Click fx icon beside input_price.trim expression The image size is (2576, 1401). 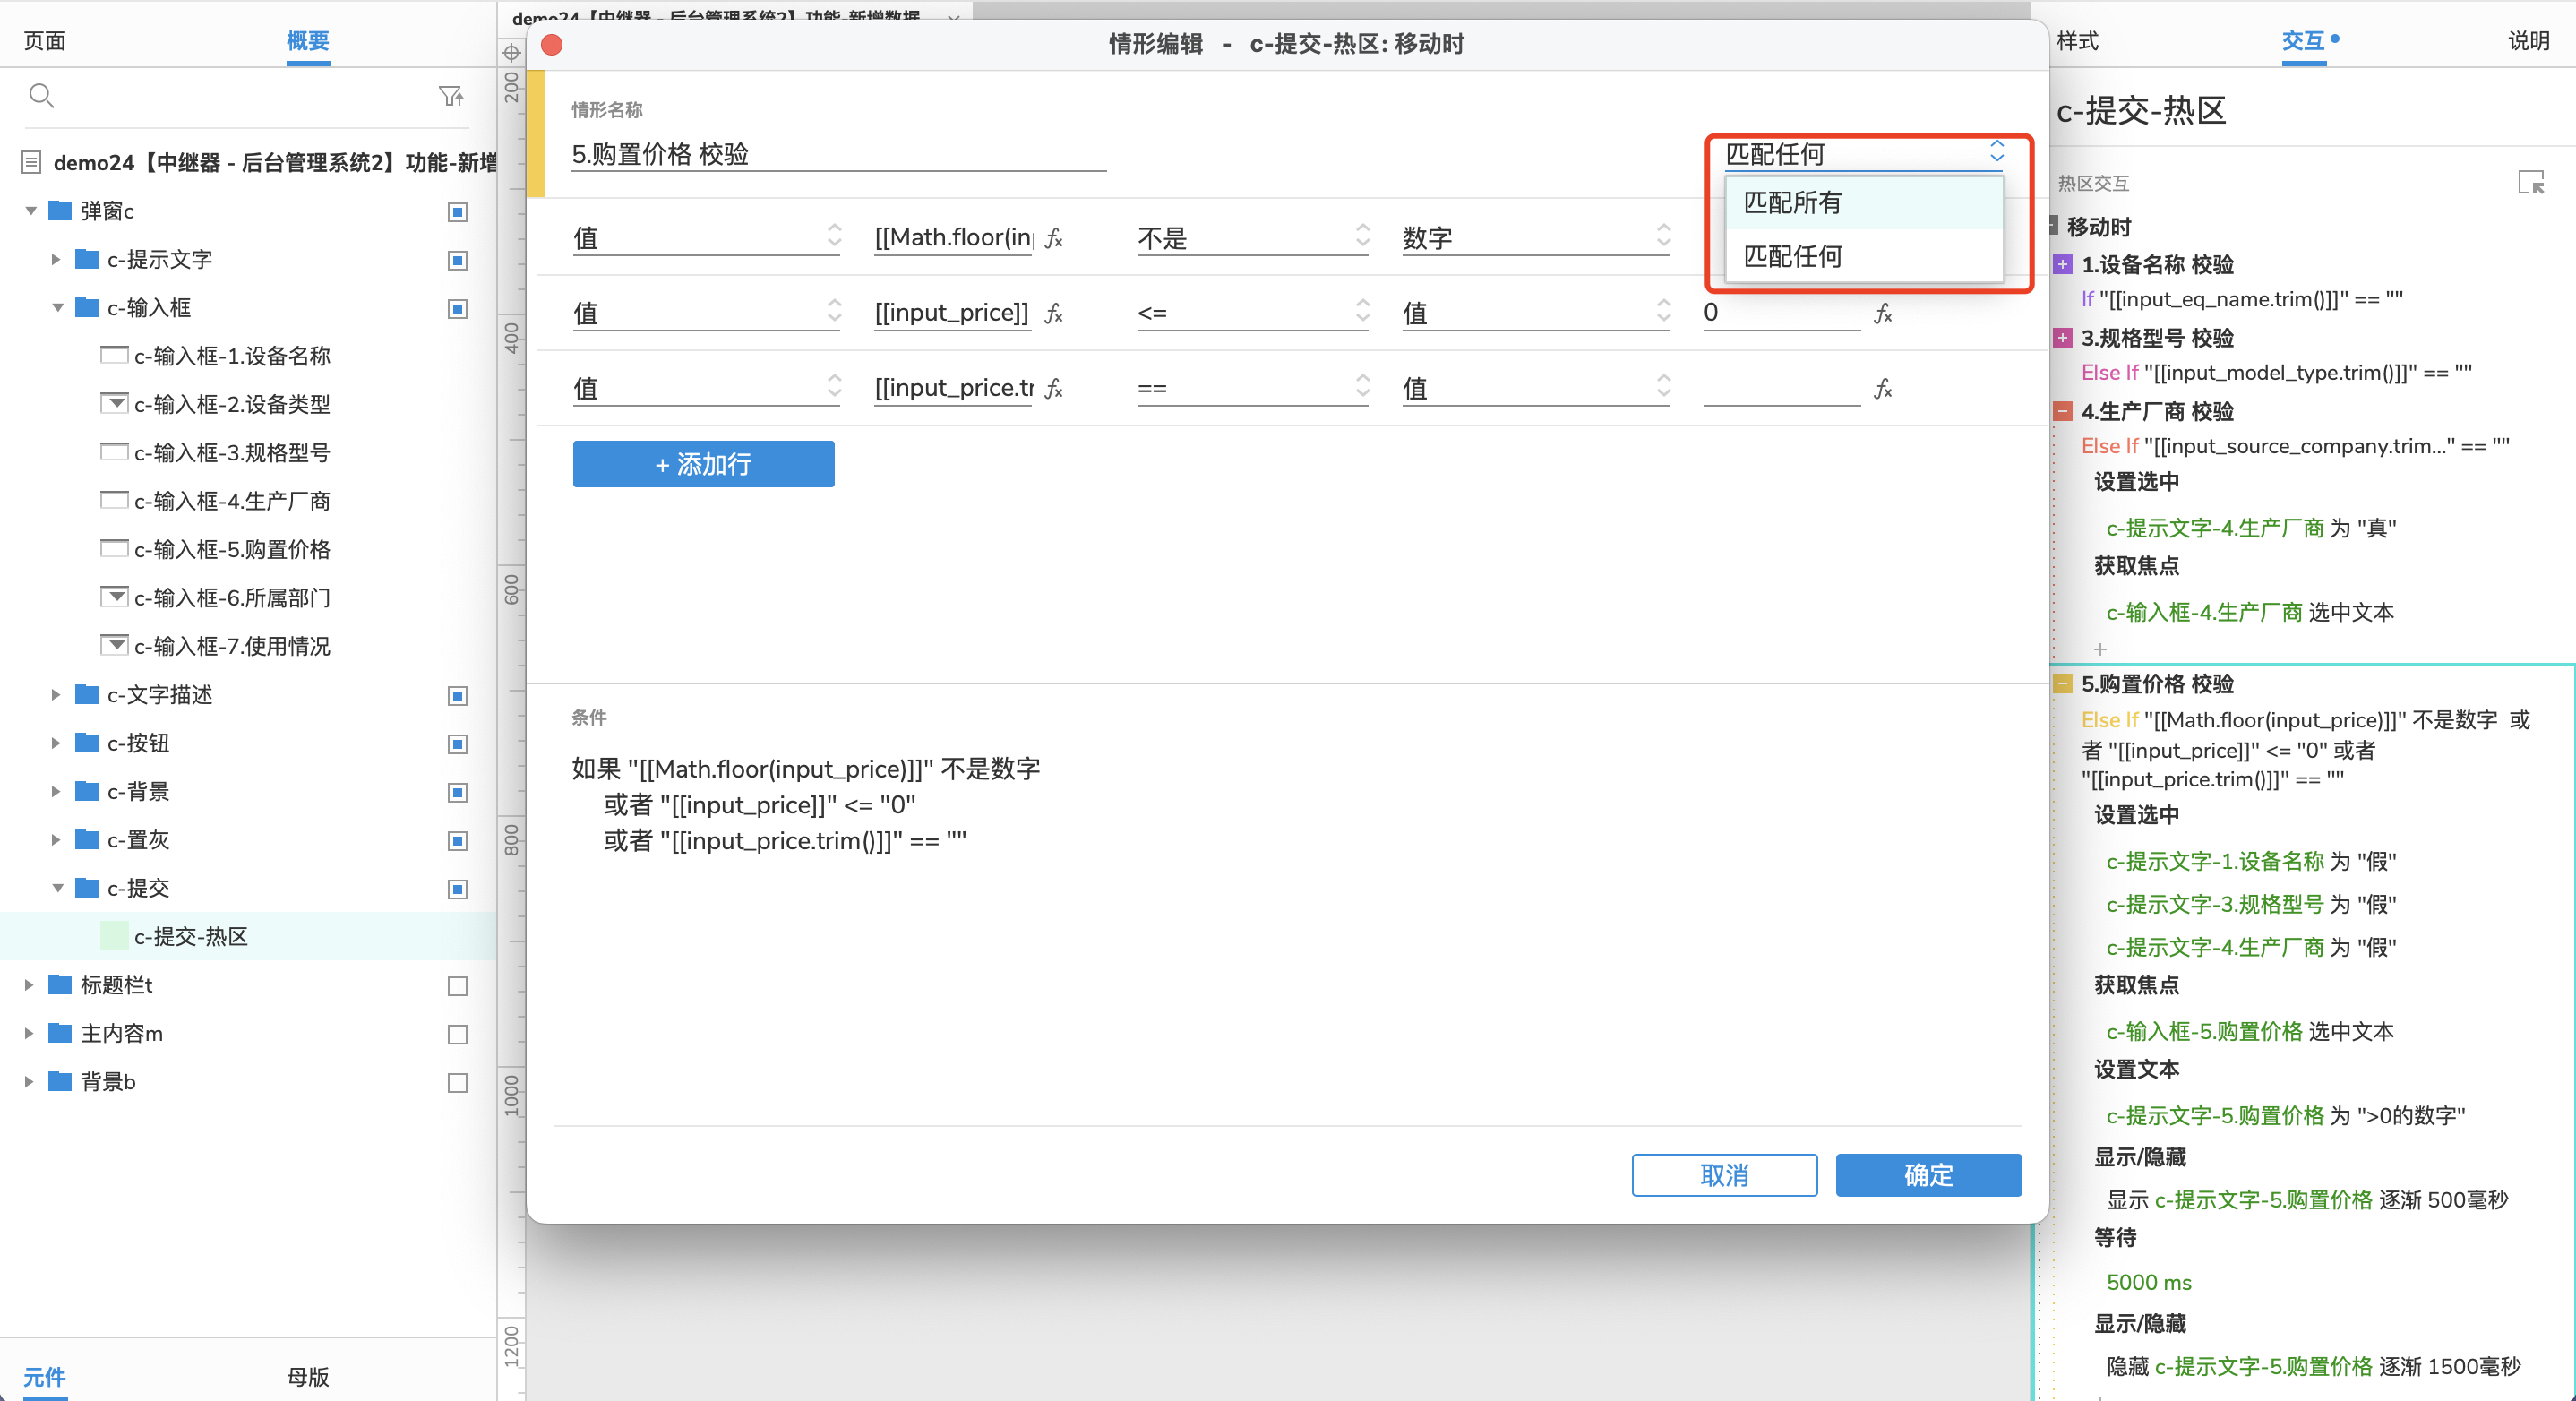1054,388
